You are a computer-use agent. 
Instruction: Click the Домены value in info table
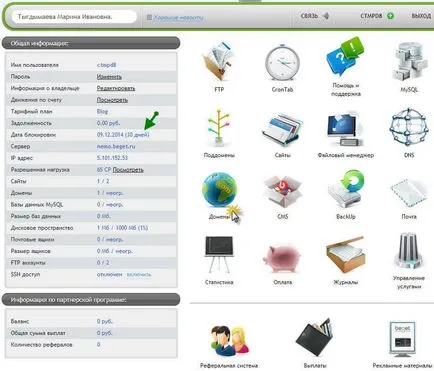110,193
